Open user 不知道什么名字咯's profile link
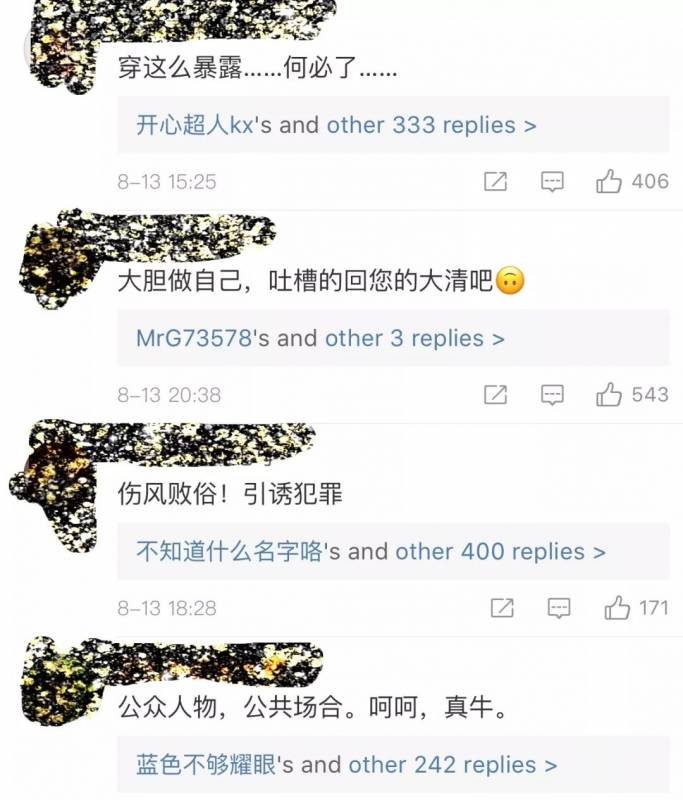683x800 pixels. tap(230, 552)
